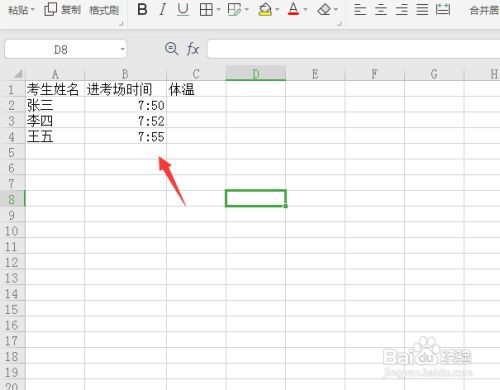Open font color dropdown arrow
Viewport: 500px width, 390px height.
coord(305,9)
